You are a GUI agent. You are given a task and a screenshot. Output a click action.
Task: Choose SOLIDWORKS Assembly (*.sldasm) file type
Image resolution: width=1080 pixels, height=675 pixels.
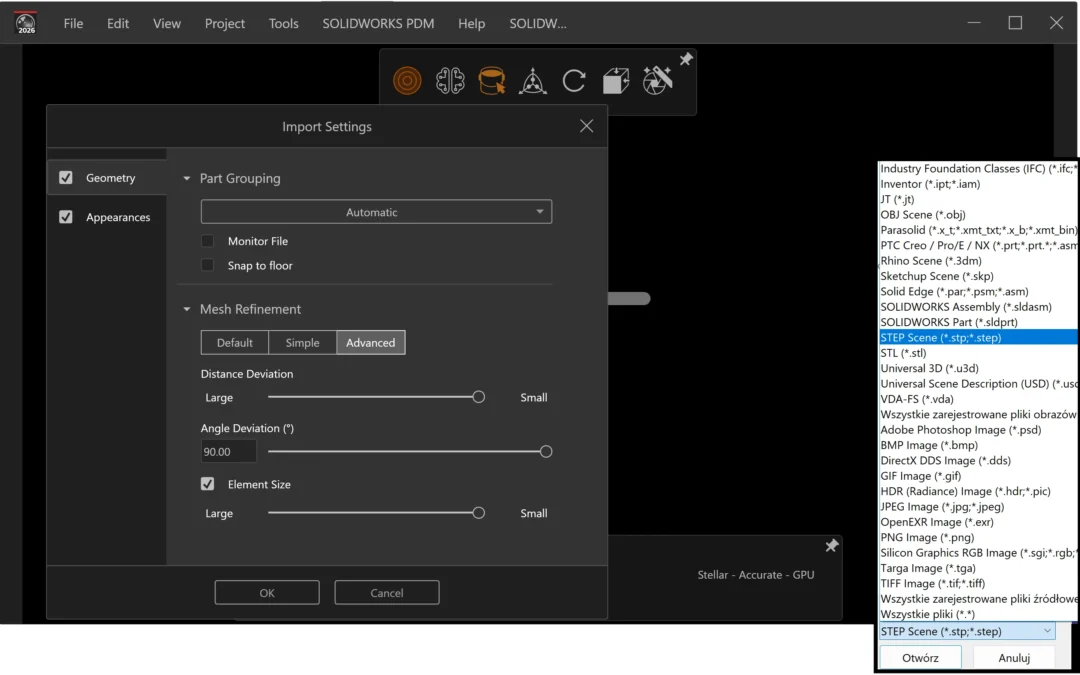(979, 307)
